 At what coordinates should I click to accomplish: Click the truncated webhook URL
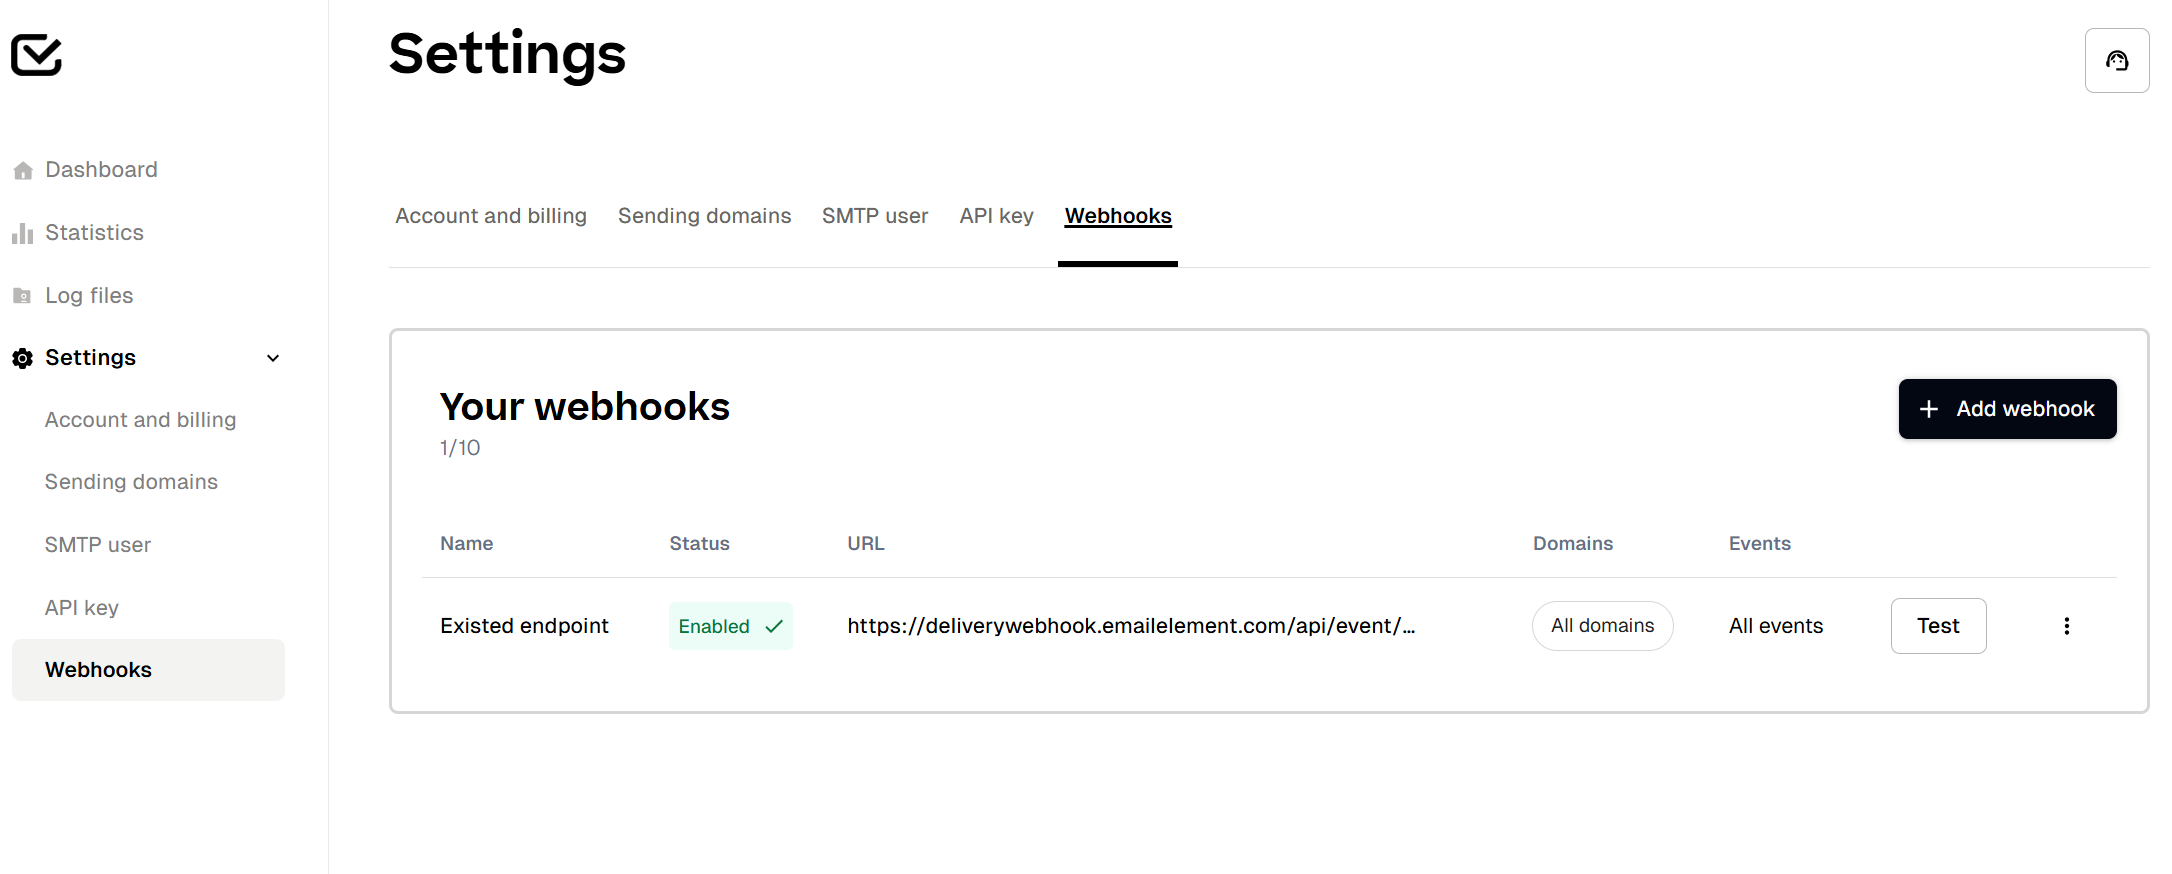coord(1130,626)
